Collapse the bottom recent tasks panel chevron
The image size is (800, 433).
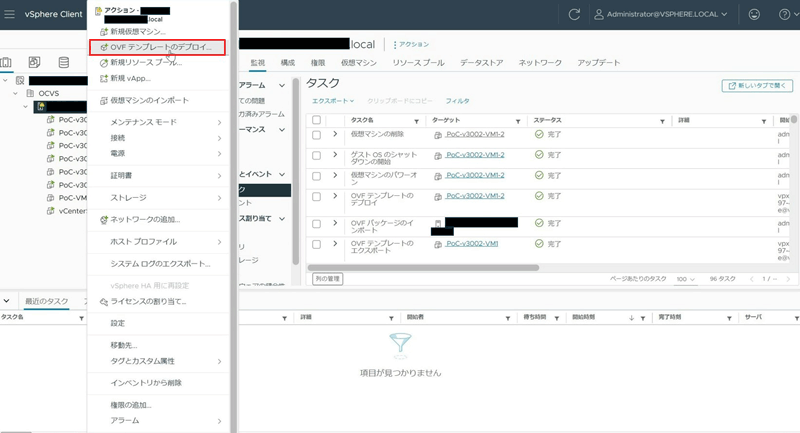[x=7, y=300]
